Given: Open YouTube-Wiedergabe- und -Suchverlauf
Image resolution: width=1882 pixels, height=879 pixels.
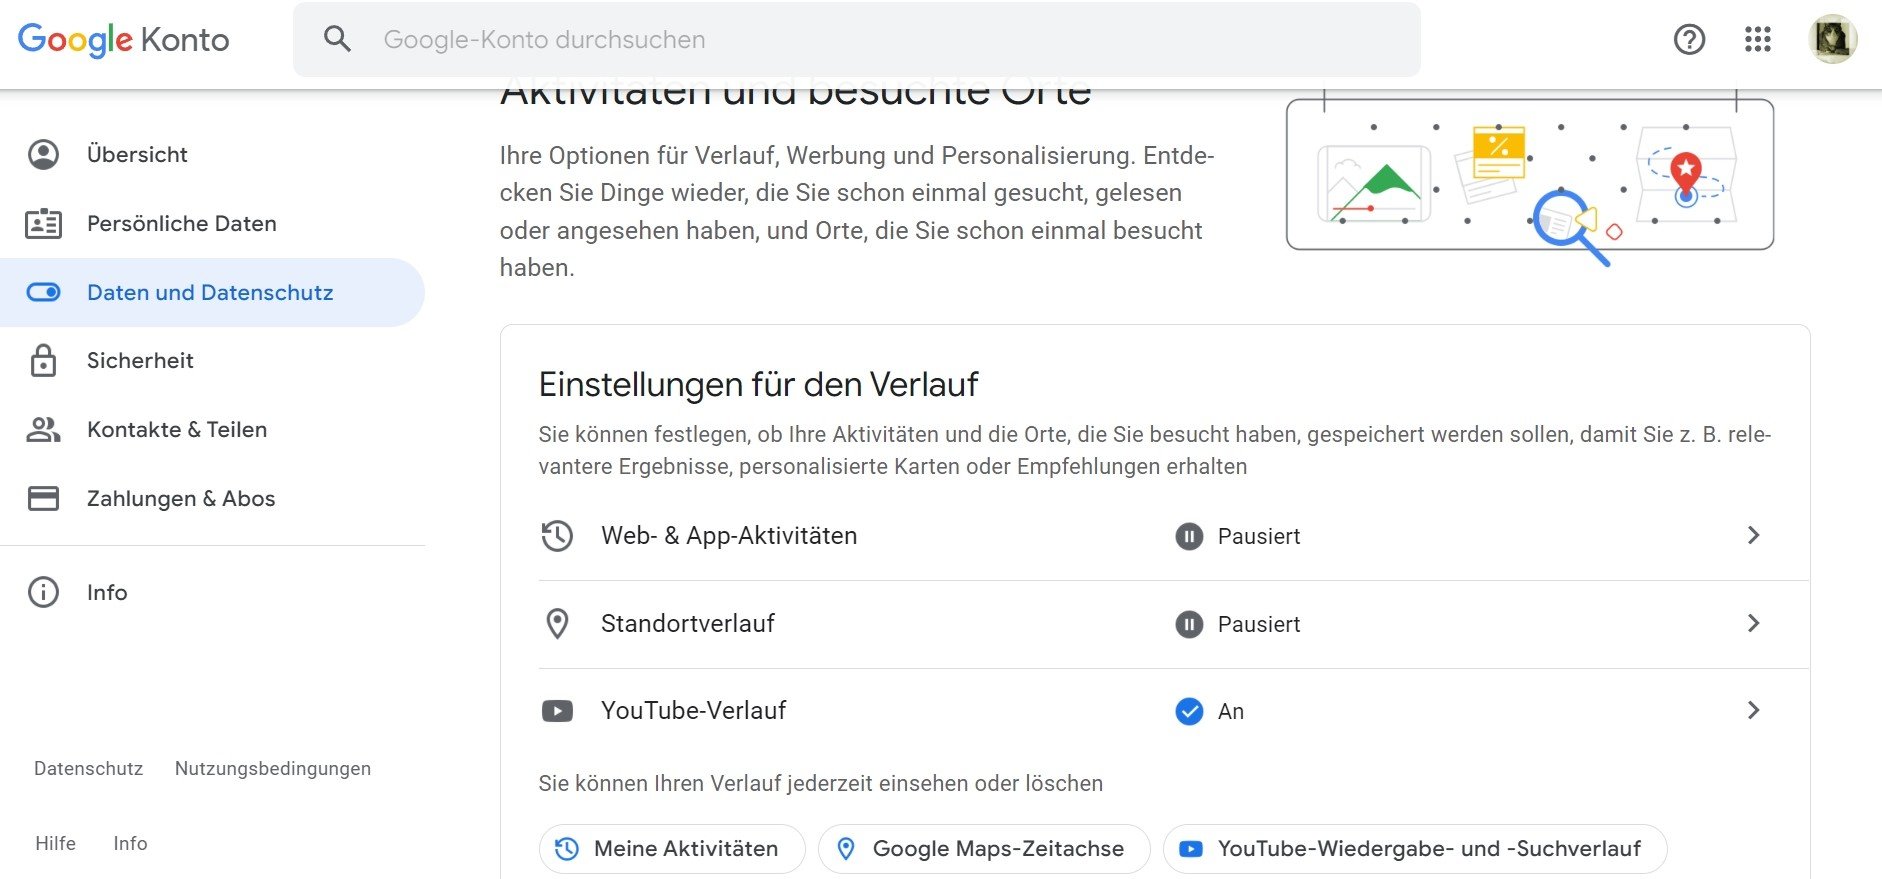Looking at the screenshot, I should pyautogui.click(x=1415, y=849).
